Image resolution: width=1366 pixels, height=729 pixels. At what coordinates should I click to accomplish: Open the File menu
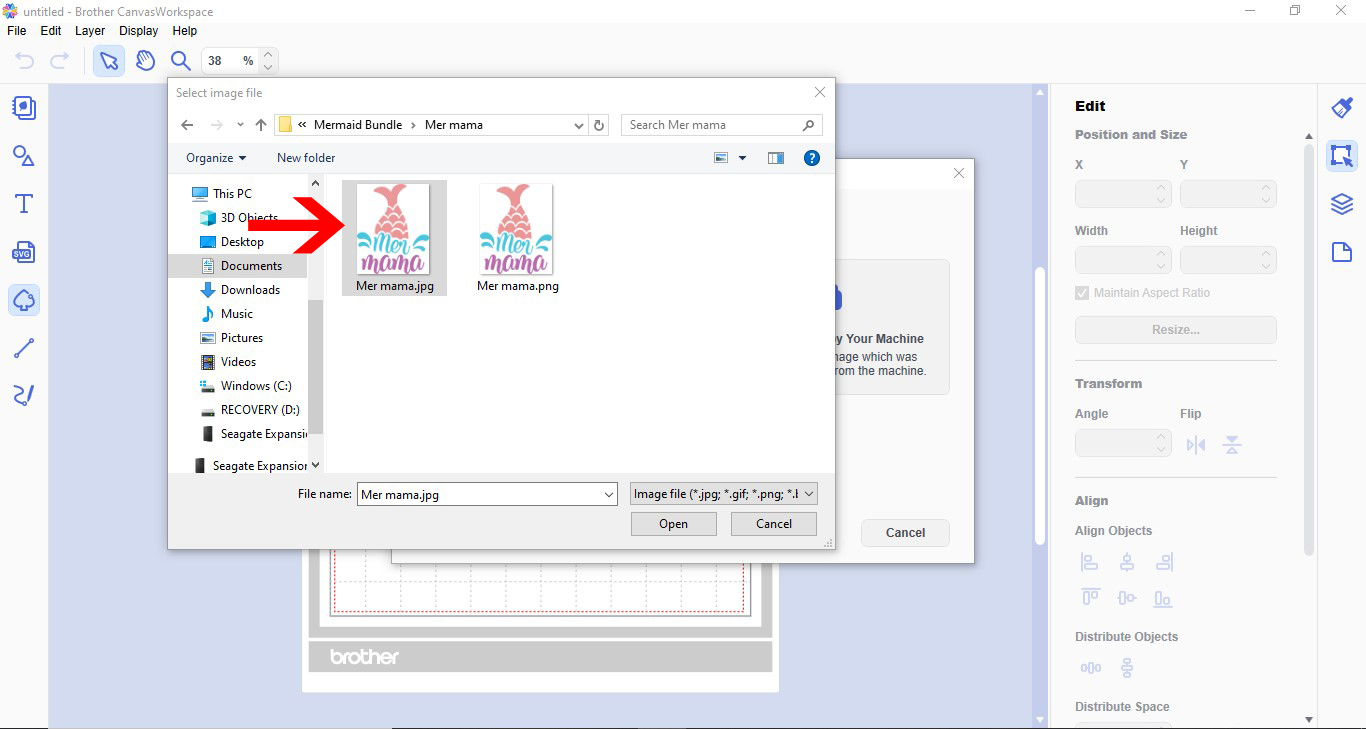tap(17, 31)
